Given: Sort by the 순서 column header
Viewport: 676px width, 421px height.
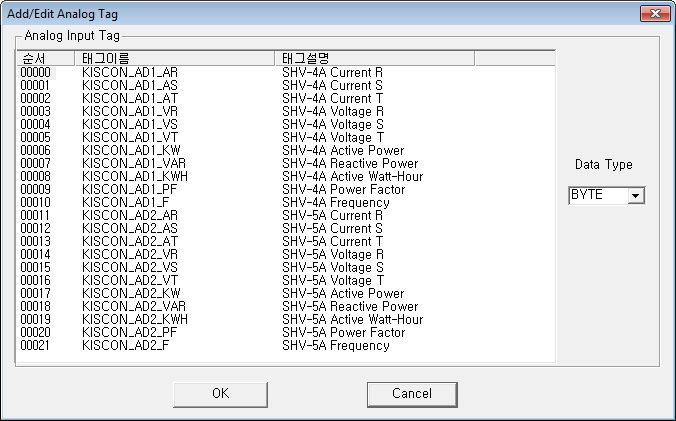Looking at the screenshot, I should [45, 58].
